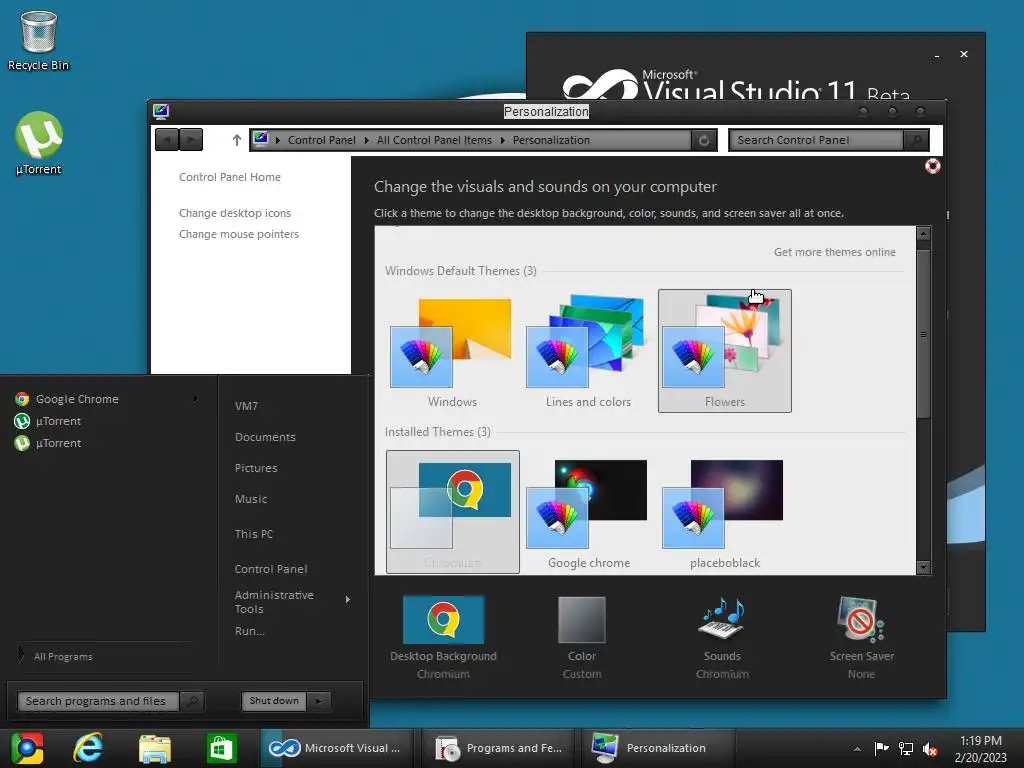
Task: Click the Action Center flag in system tray
Action: coord(881,749)
